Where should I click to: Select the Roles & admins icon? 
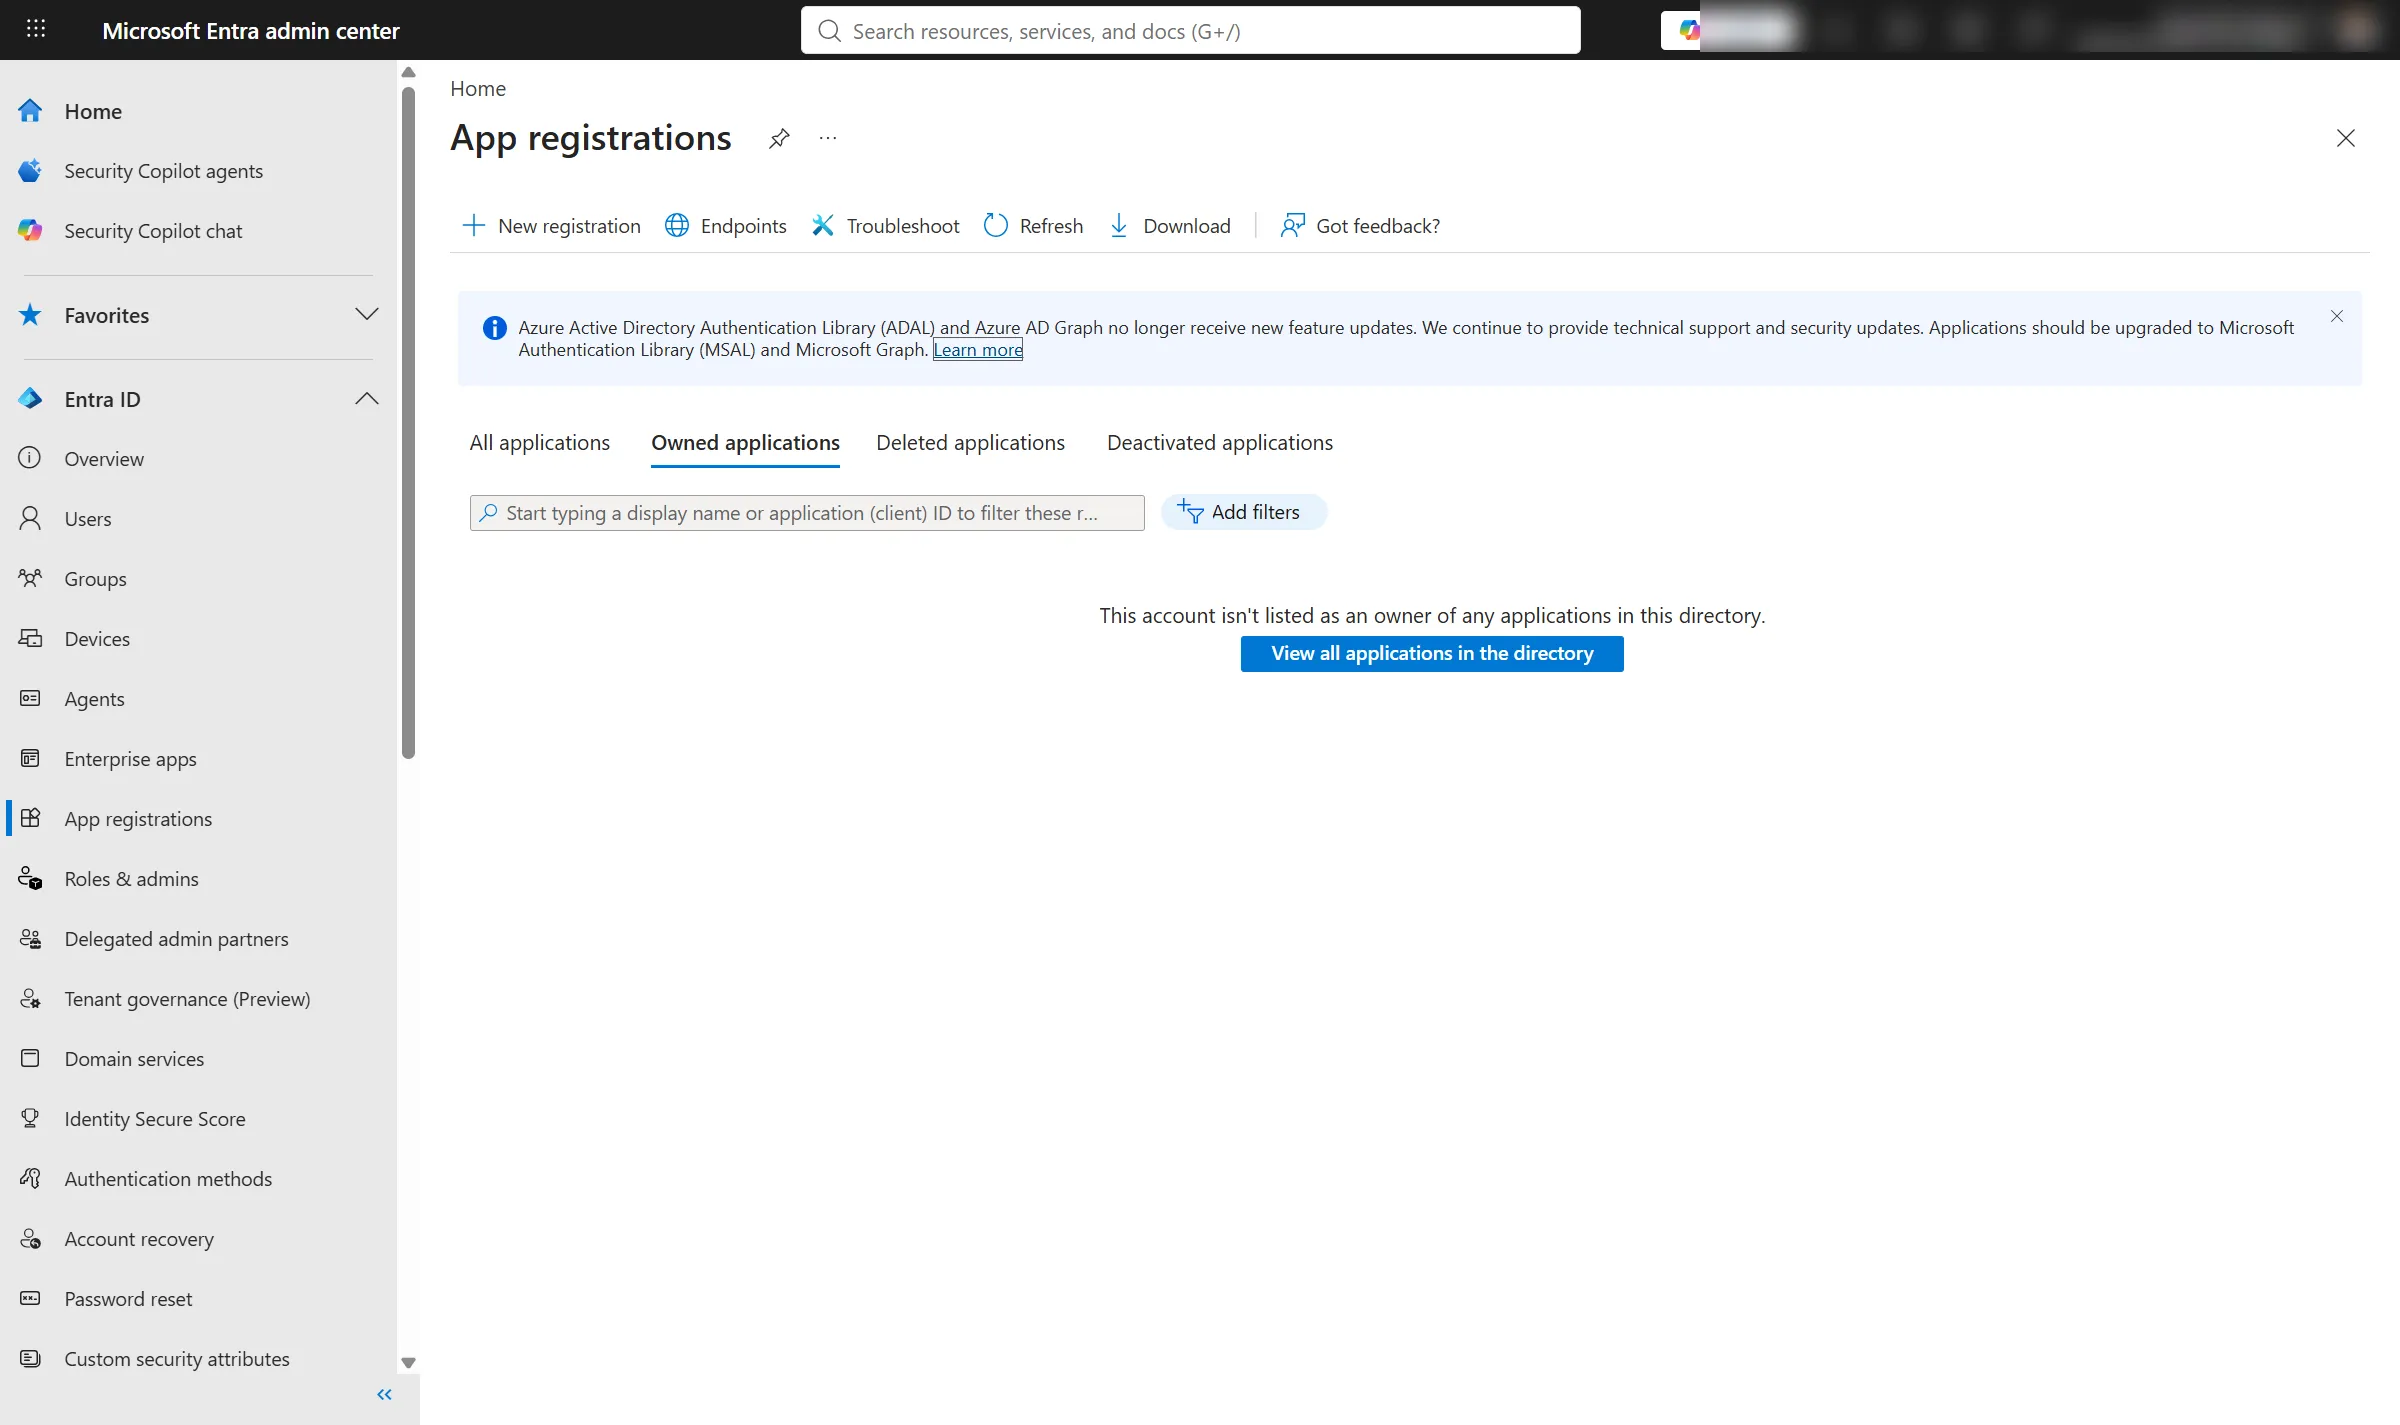pos(30,878)
